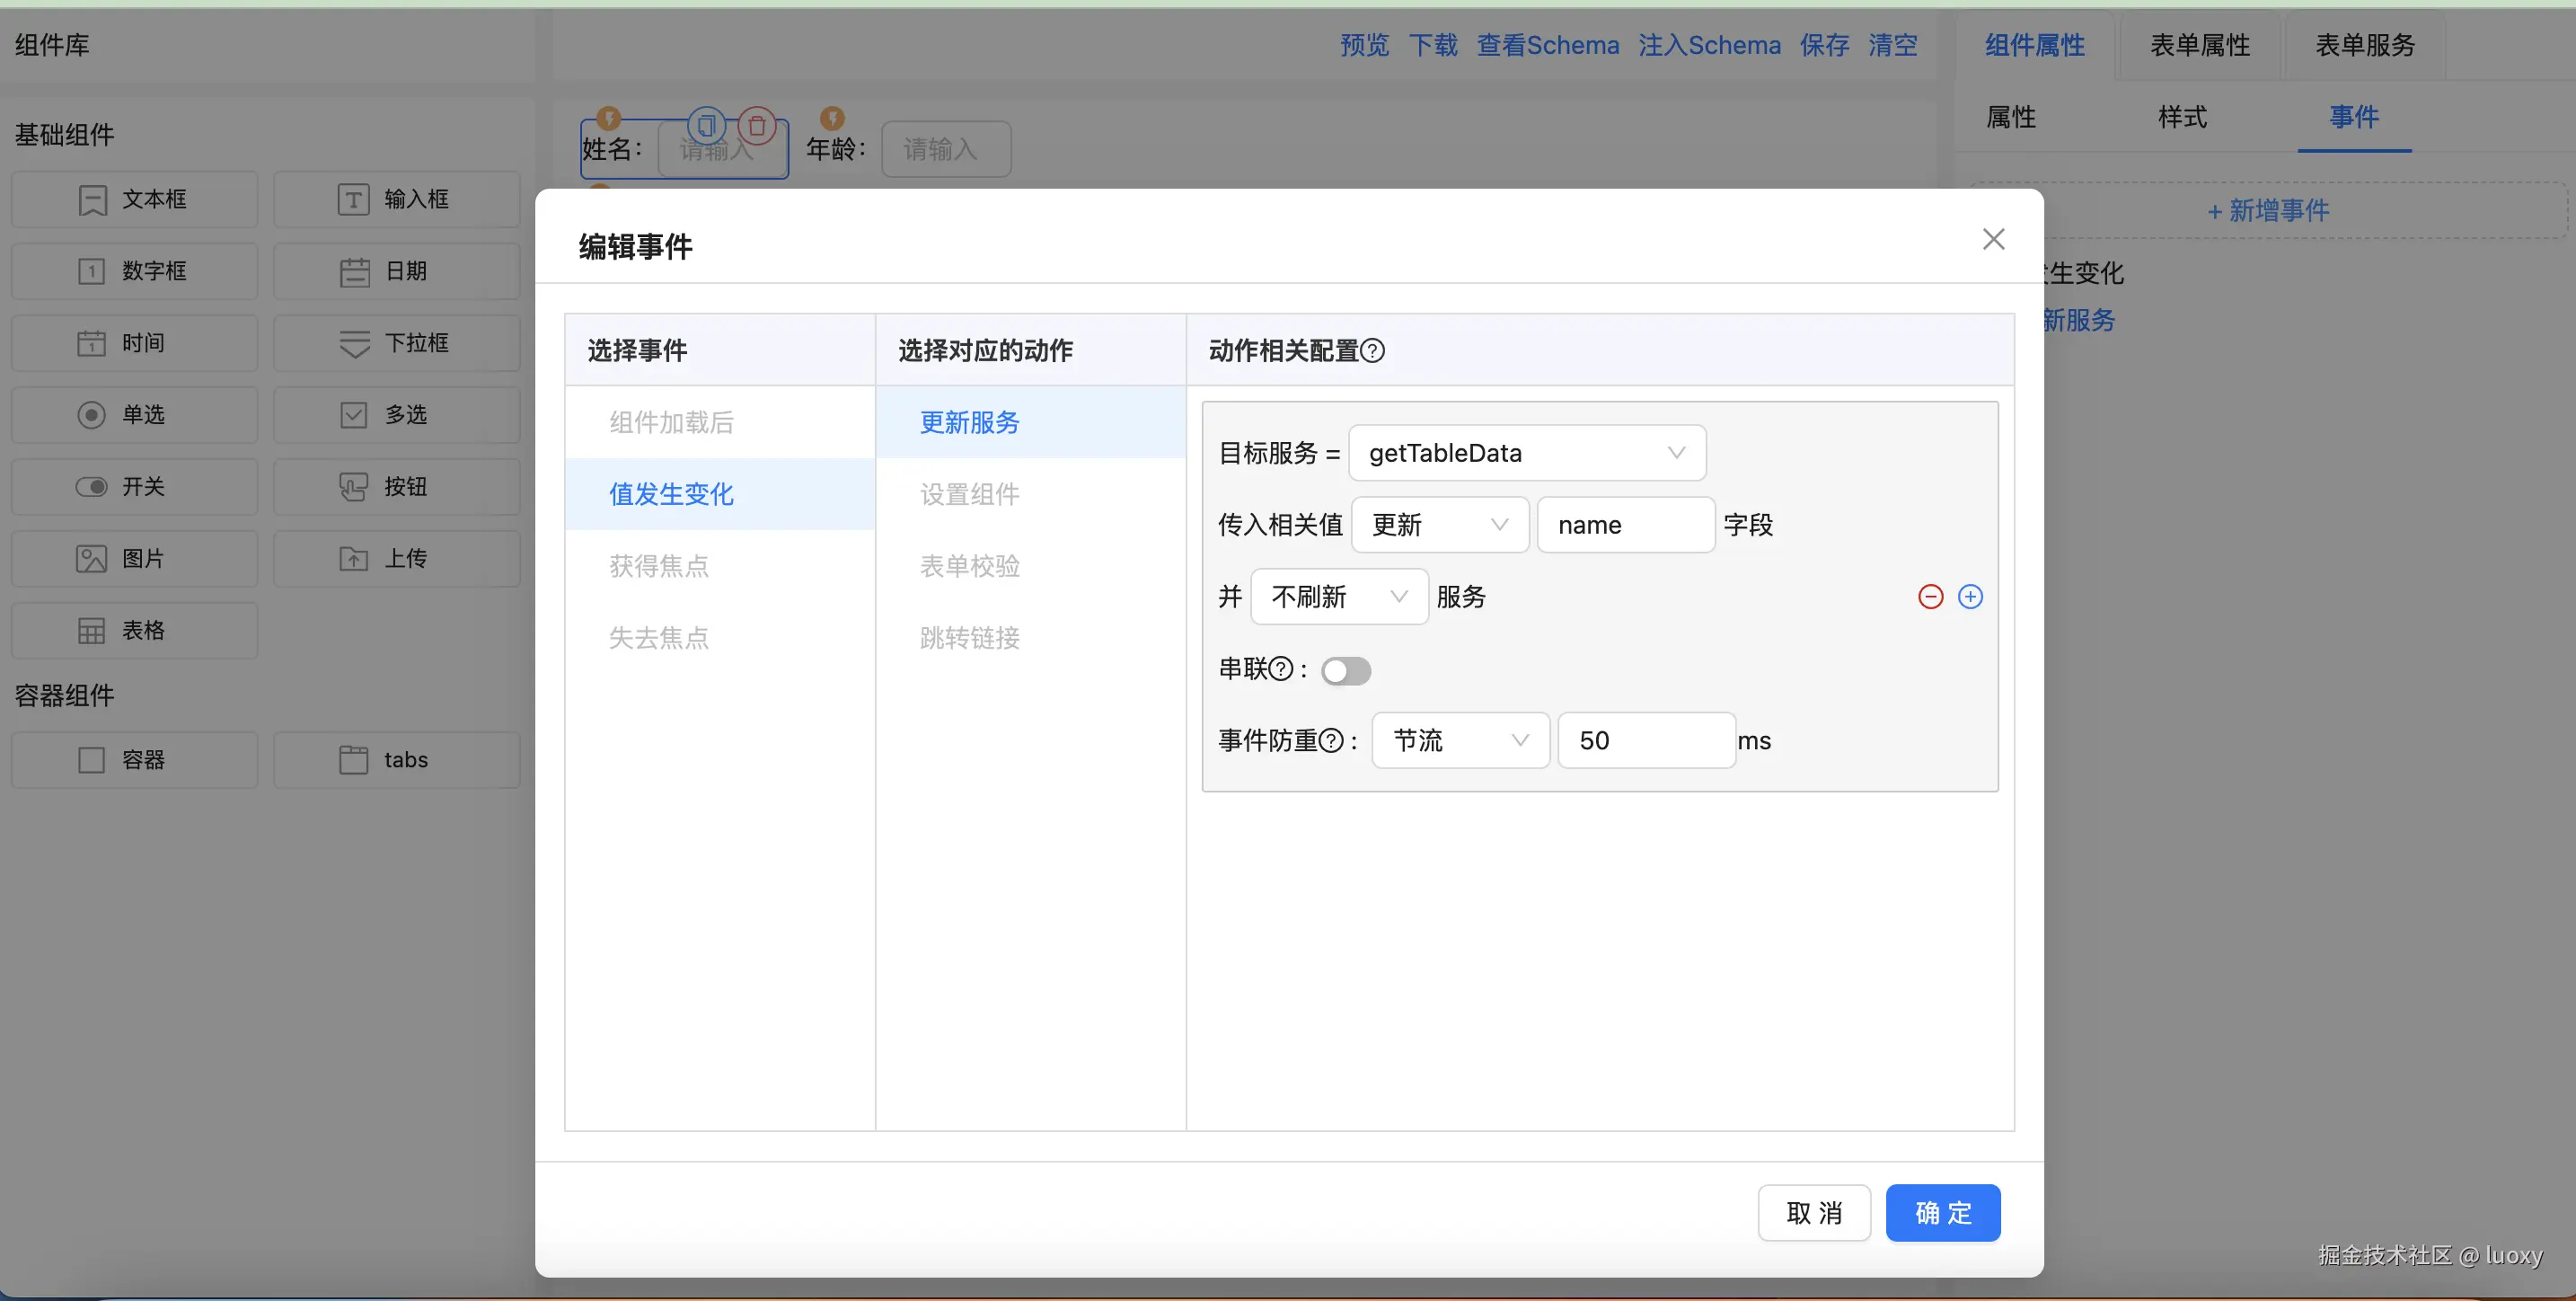
Task: Expand the 更新 dropdown for 传入相关值
Action: (x=1439, y=525)
